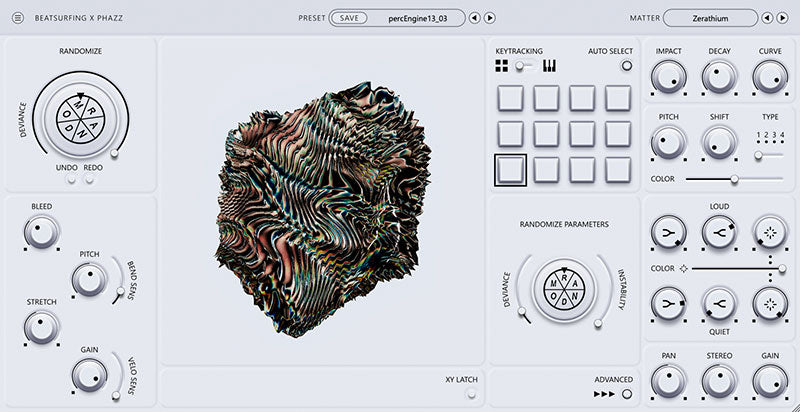This screenshot has height=412, width=800.
Task: Toggle the Keytracking mode switch
Action: (x=524, y=67)
